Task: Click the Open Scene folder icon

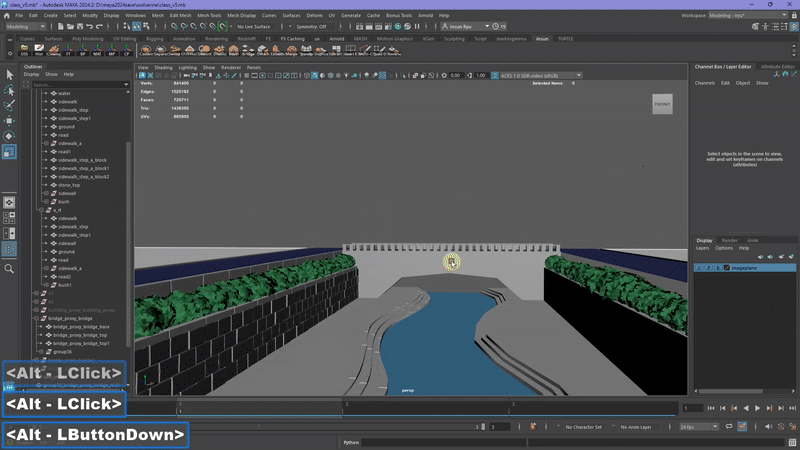Action: 70,27
